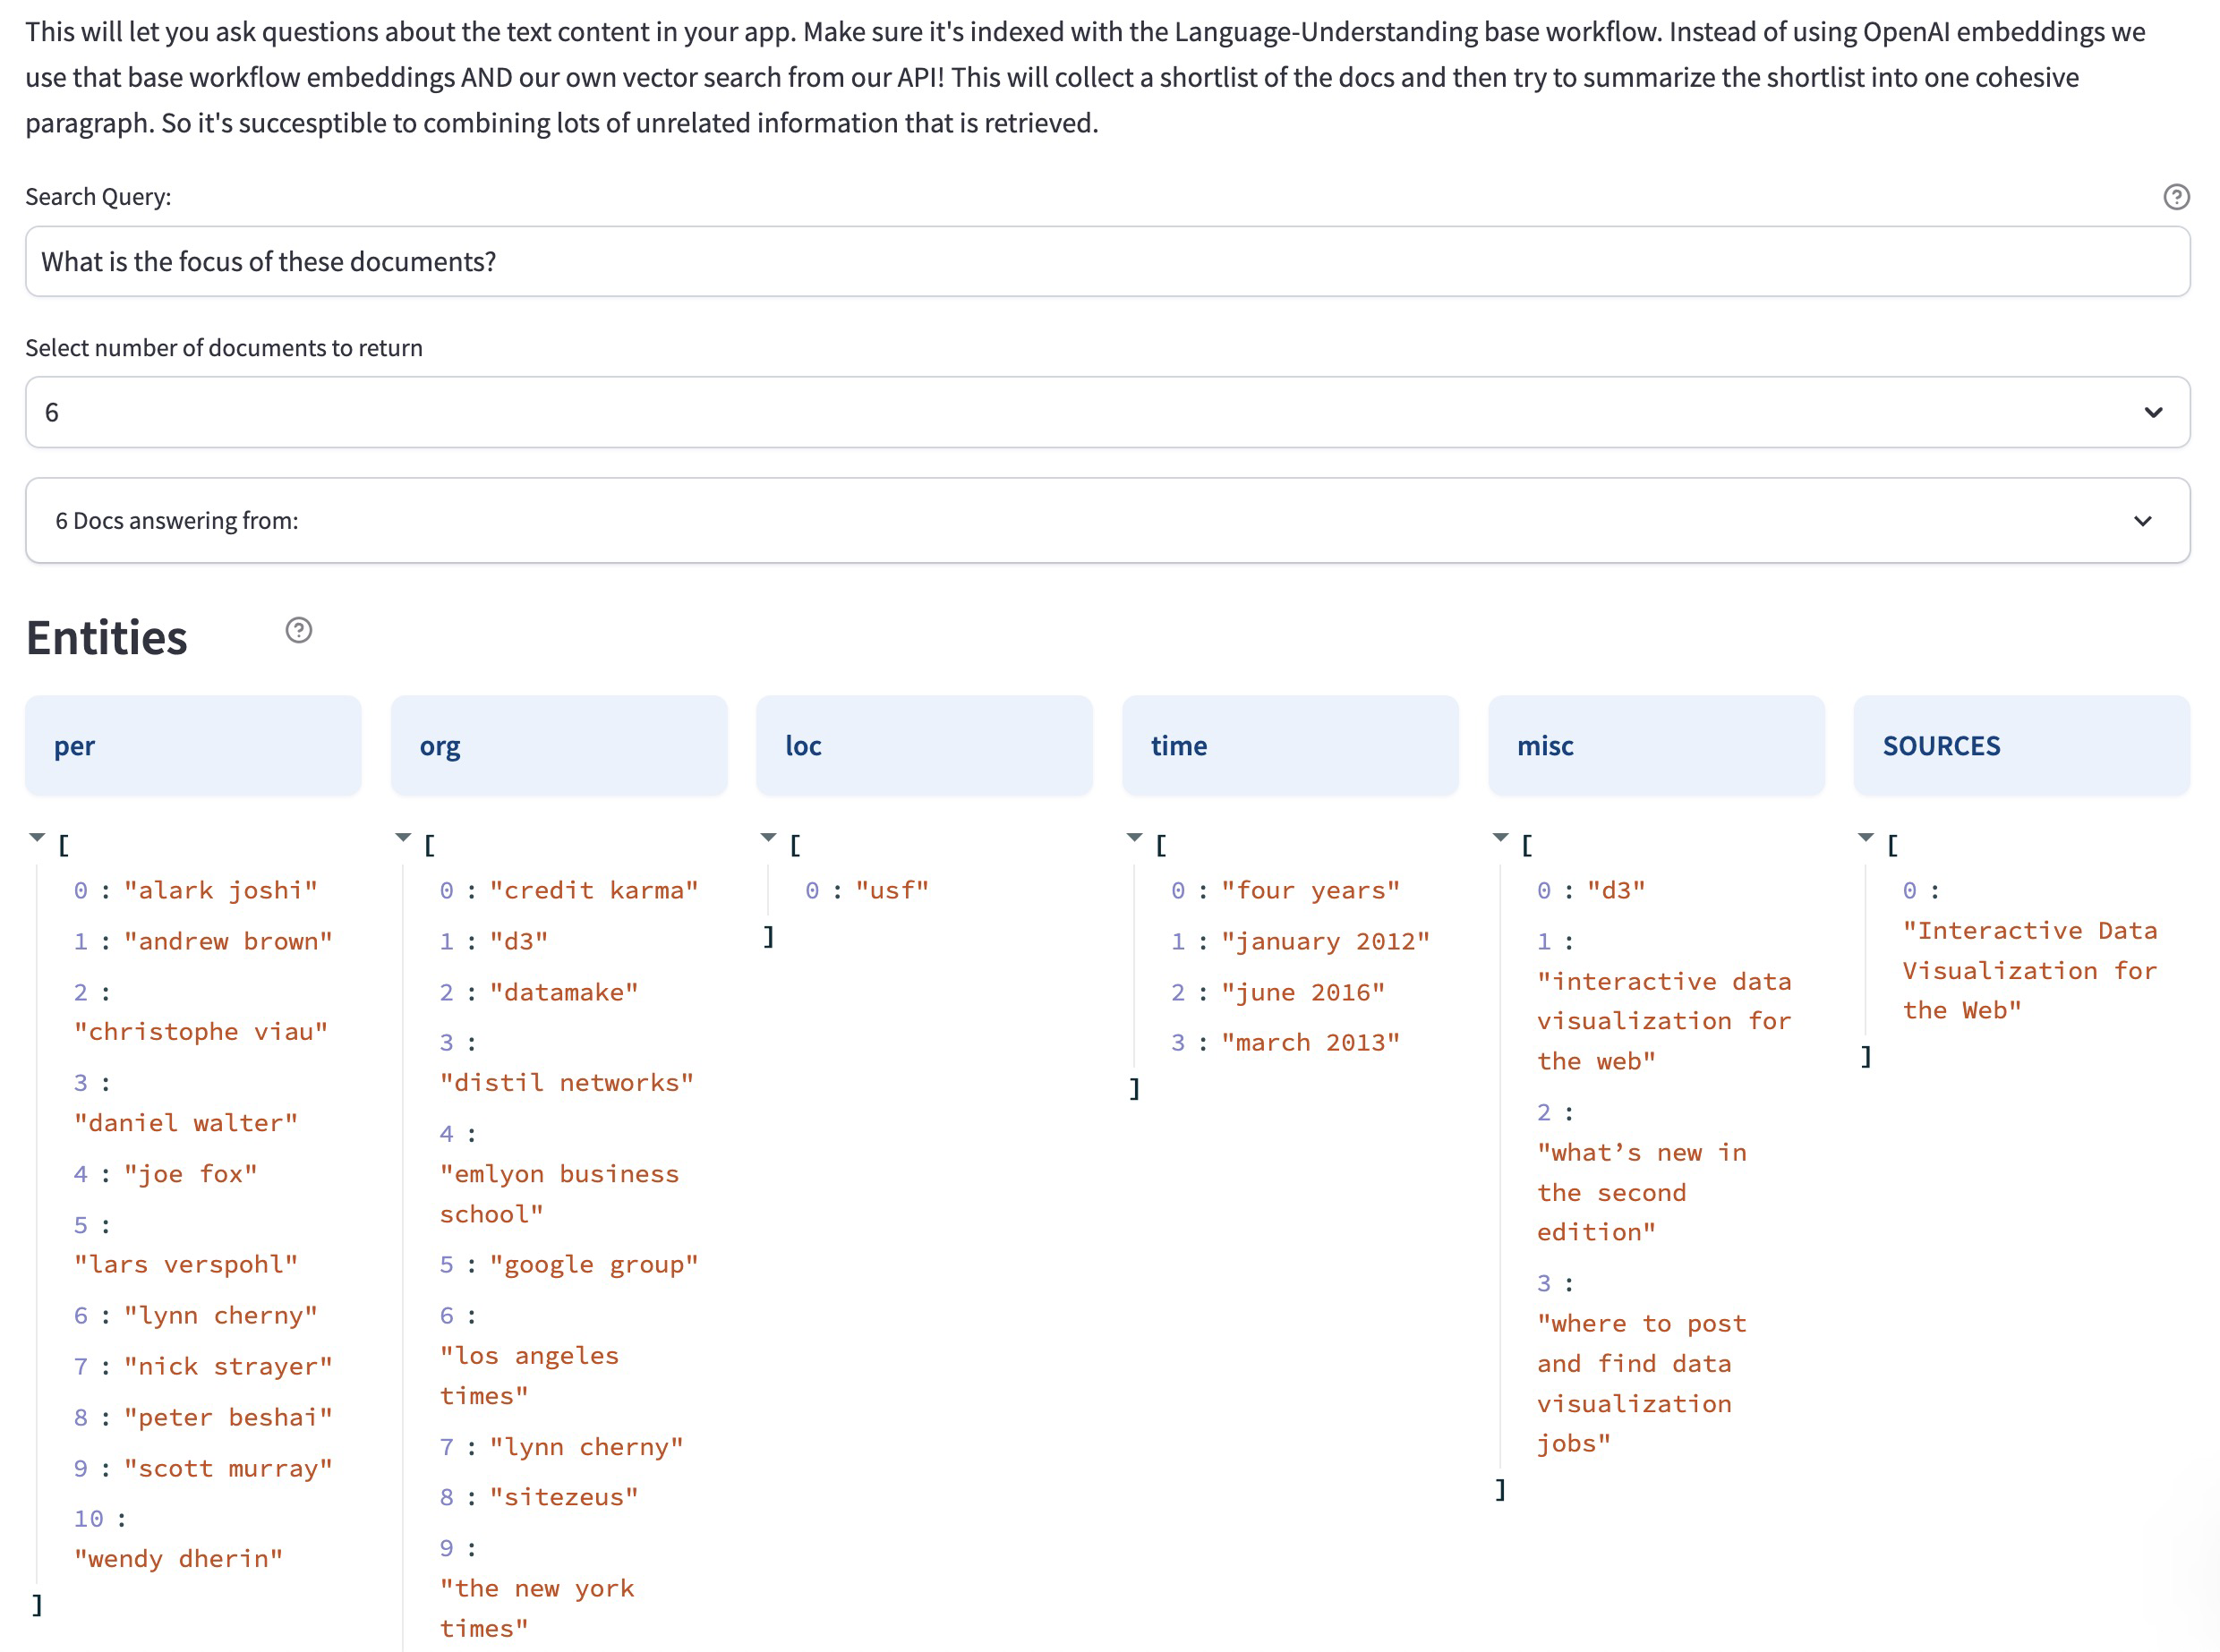Click the help icon next to Entities heading
2220x1652 pixels.
point(298,630)
